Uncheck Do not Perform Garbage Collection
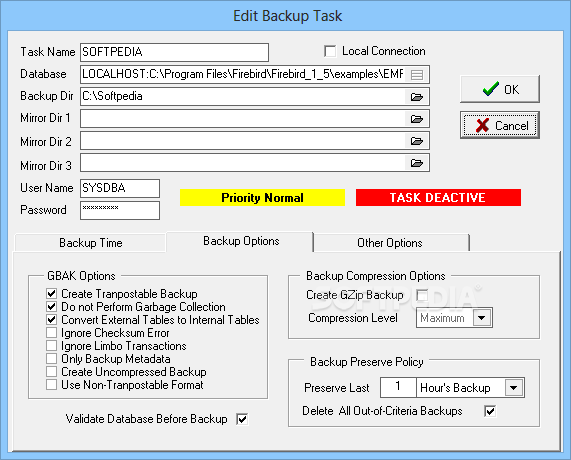Image resolution: width=571 pixels, height=460 pixels. point(51,307)
